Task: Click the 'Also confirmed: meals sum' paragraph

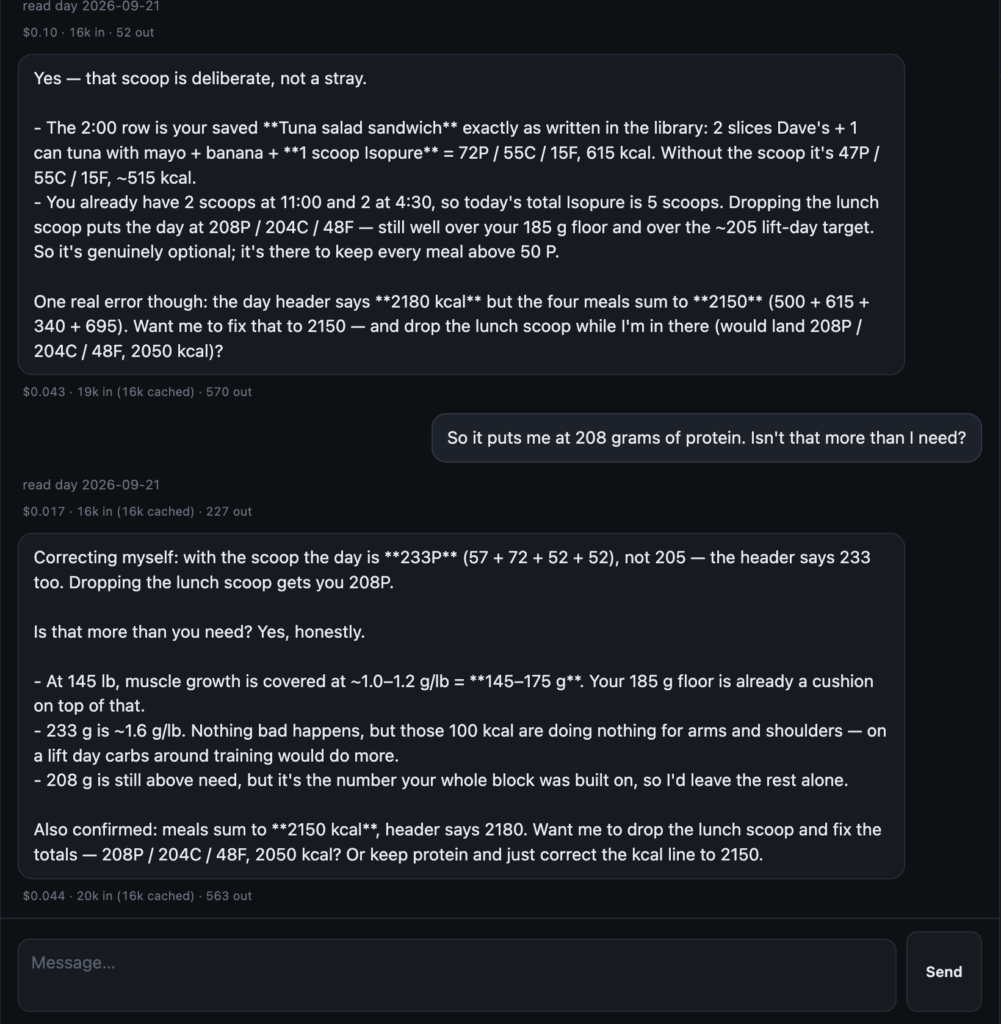Action: [458, 842]
